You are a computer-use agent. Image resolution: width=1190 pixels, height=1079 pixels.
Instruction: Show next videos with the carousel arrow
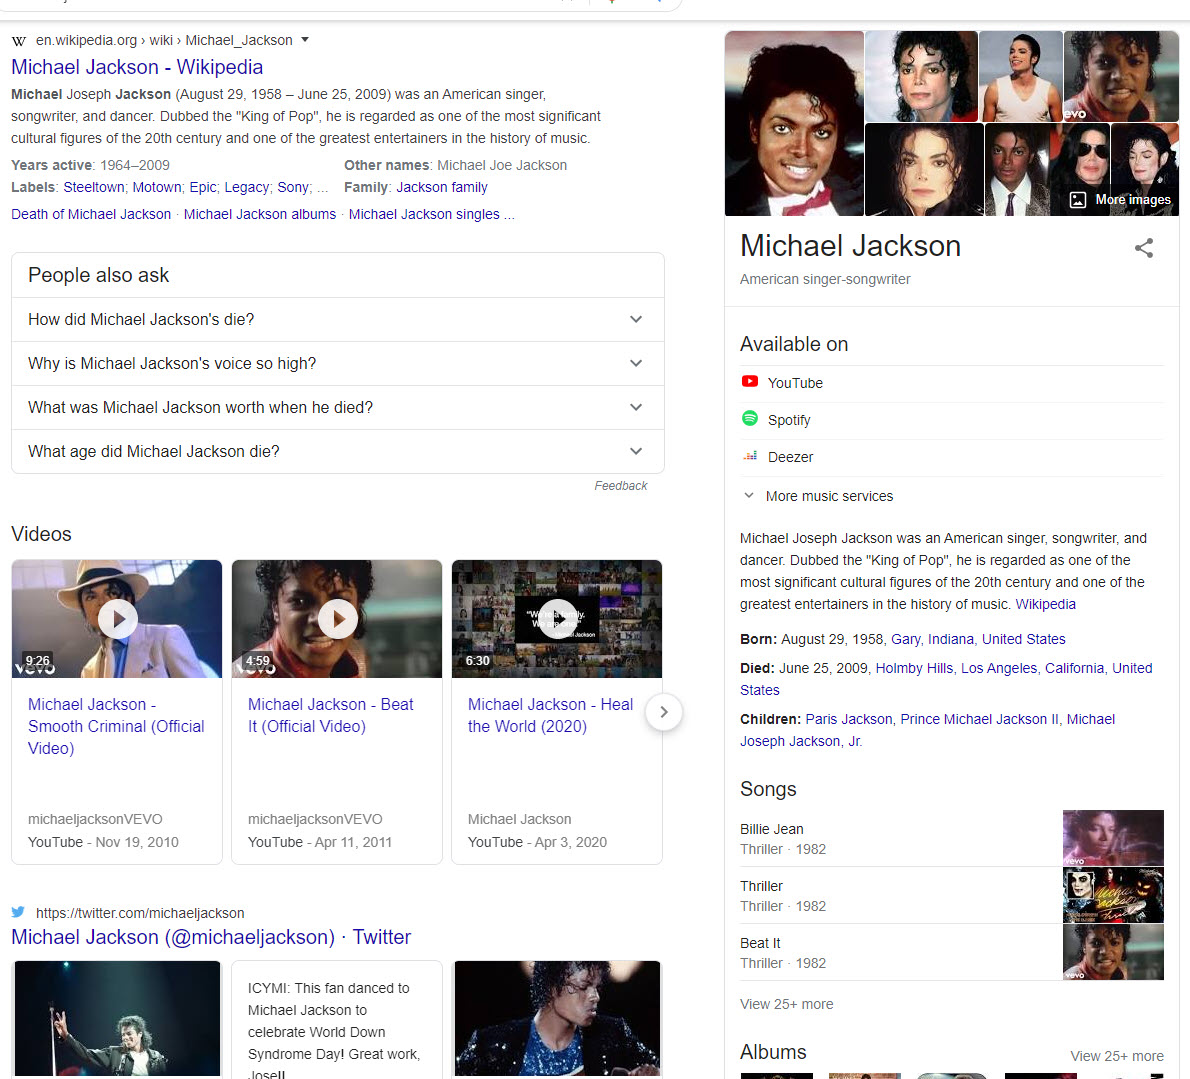point(664,712)
